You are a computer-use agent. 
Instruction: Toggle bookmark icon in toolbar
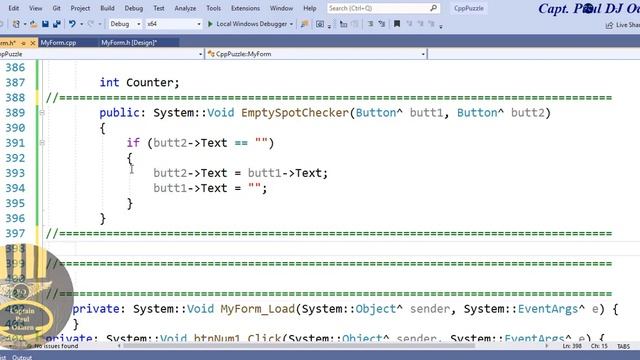point(397,24)
